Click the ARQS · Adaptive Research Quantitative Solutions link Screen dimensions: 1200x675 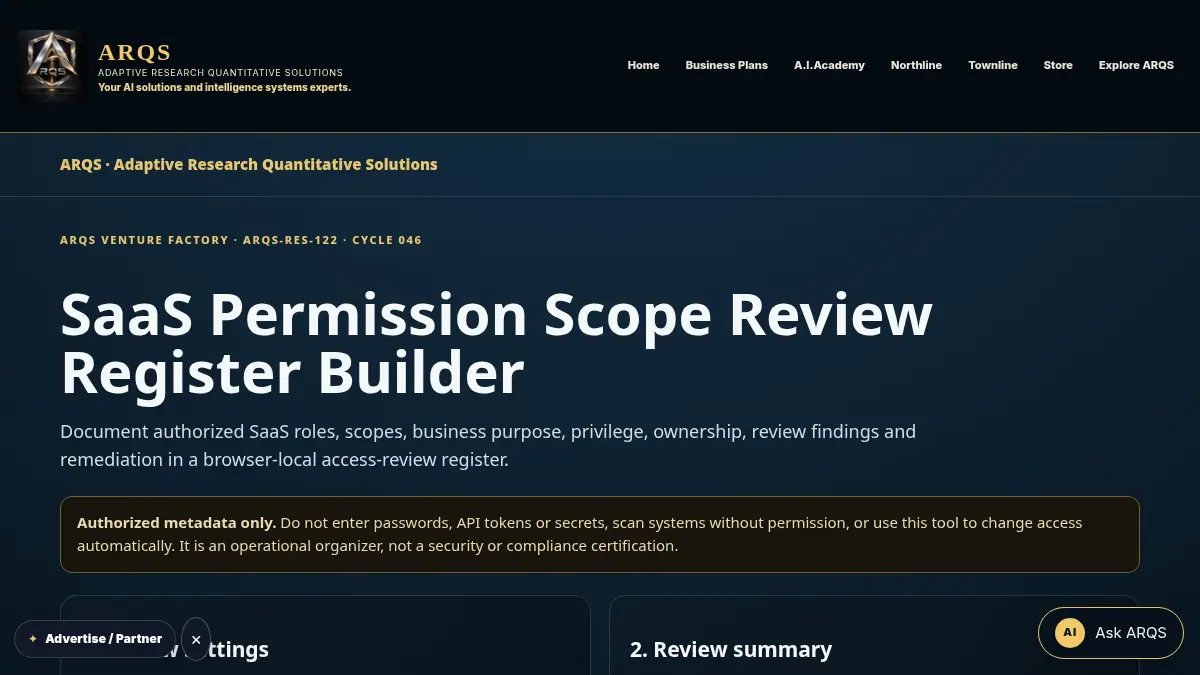tap(249, 164)
